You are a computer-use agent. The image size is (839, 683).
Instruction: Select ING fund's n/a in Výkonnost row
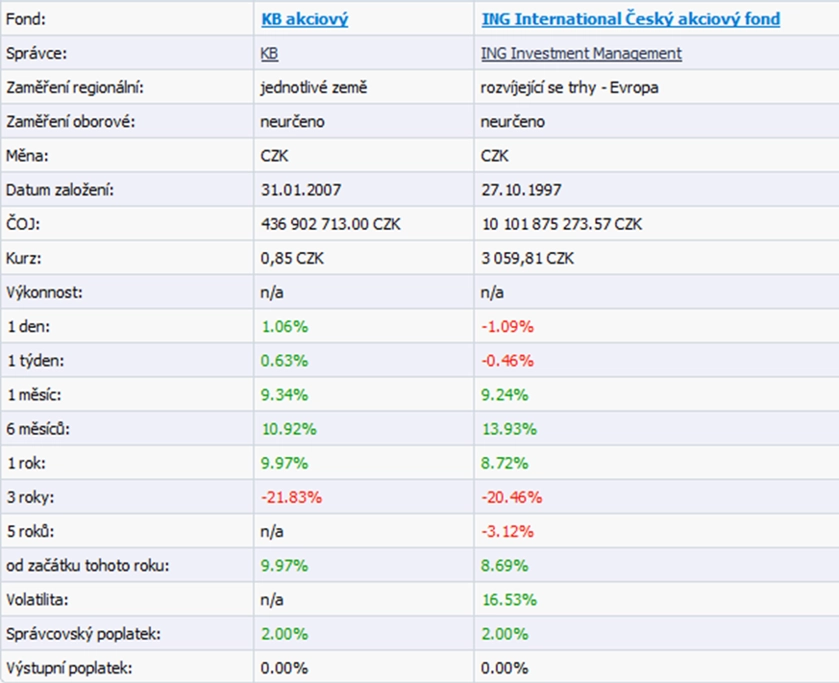492,293
